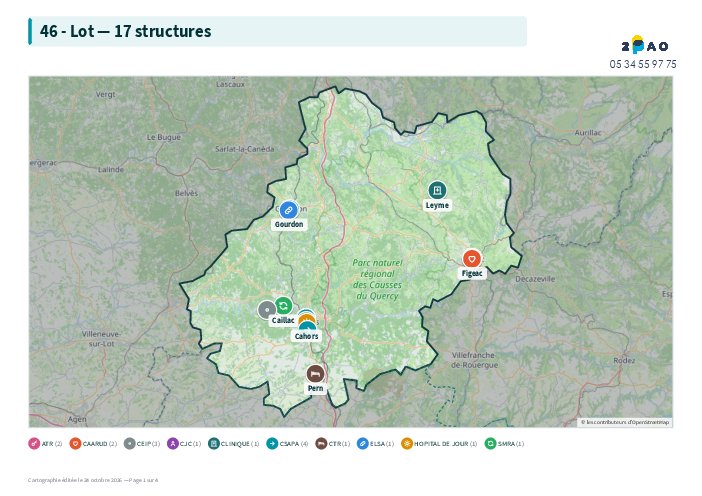
Task: Click the '46 - Lot — 17 structures' heading
Action: 125,31
